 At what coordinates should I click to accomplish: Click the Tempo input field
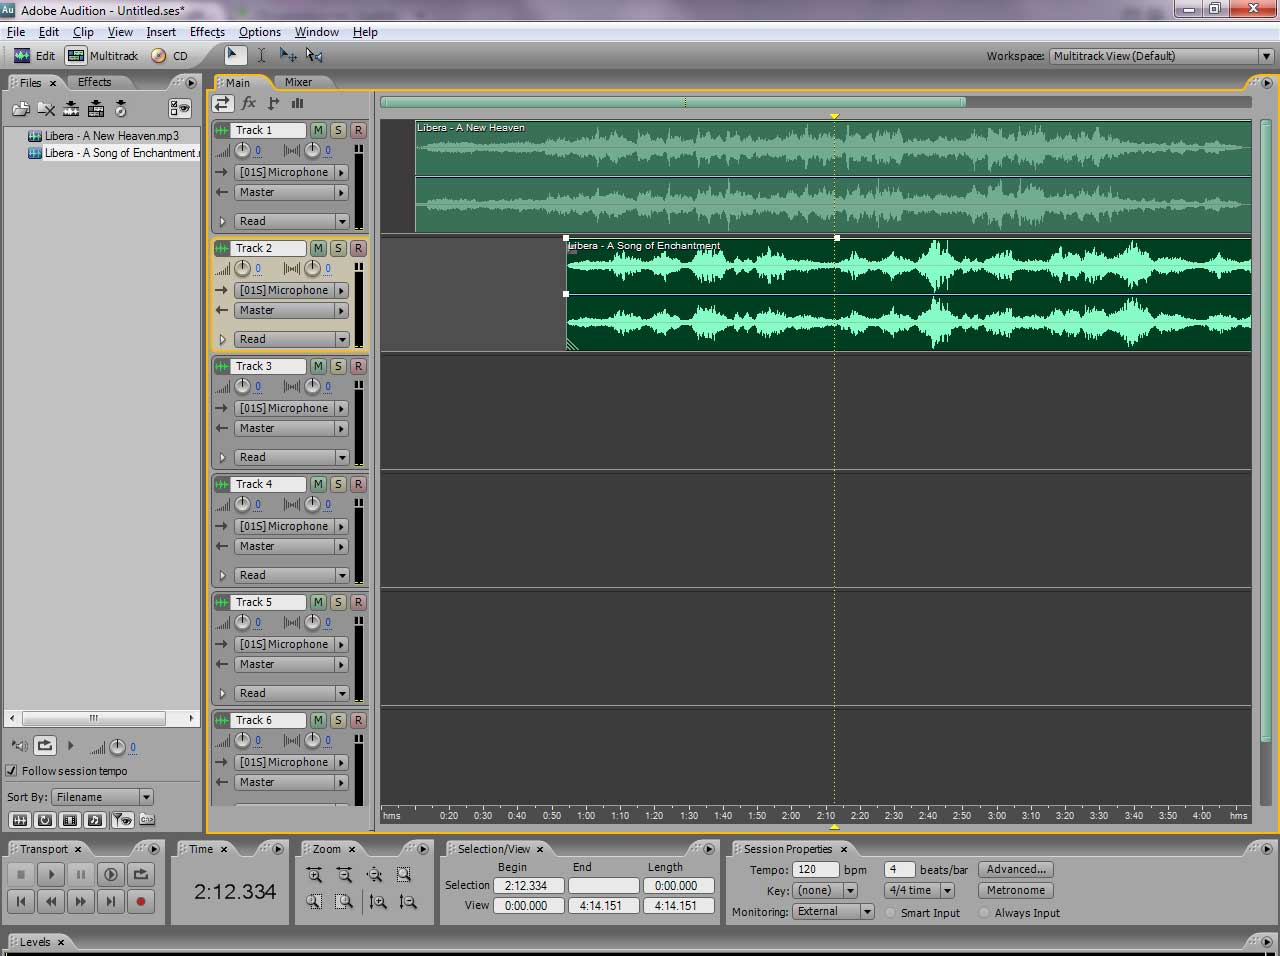click(814, 869)
